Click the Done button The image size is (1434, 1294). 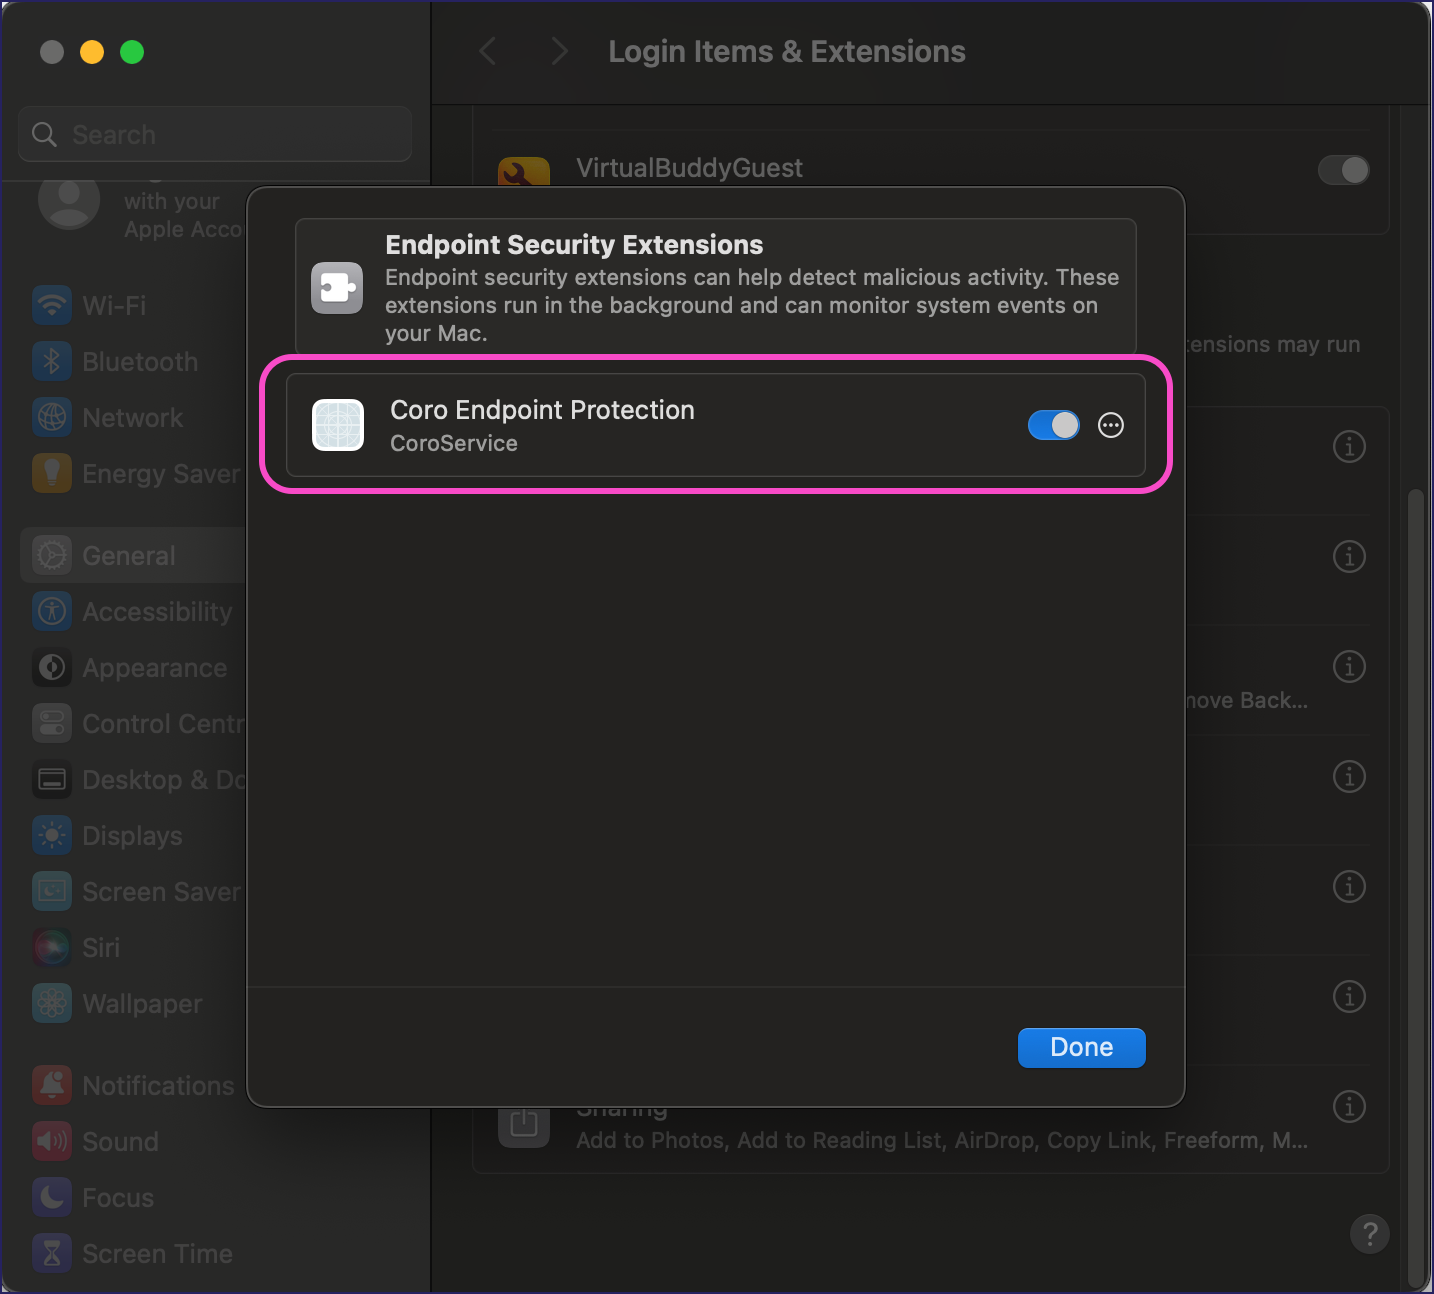pos(1081,1047)
